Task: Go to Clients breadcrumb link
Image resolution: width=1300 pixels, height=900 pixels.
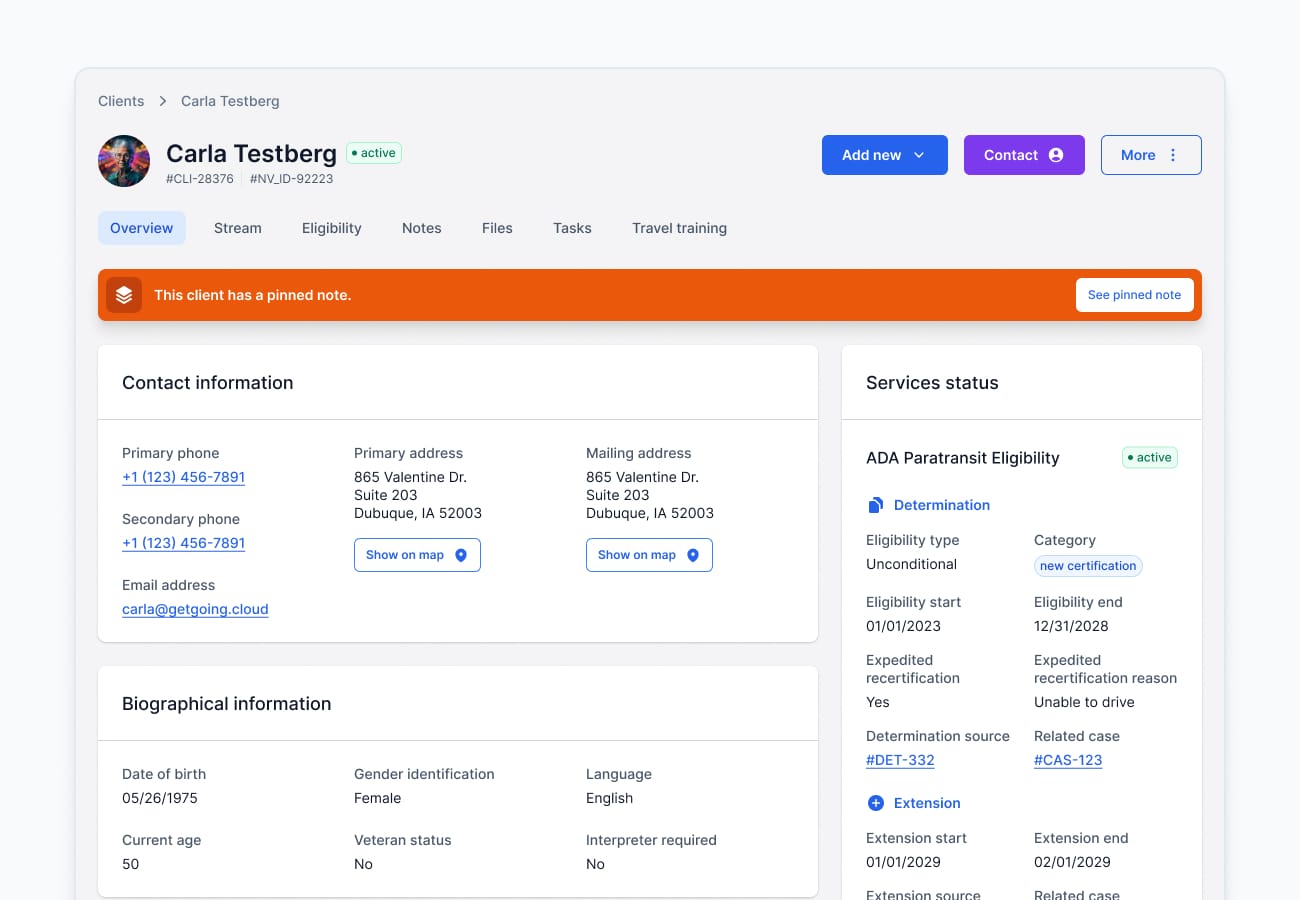Action: [121, 101]
